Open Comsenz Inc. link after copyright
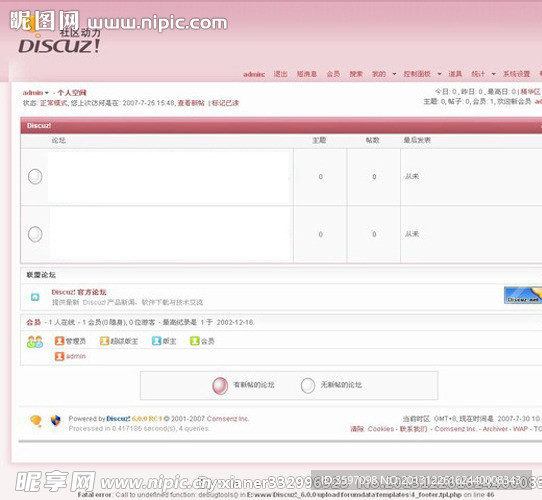 coord(228,419)
